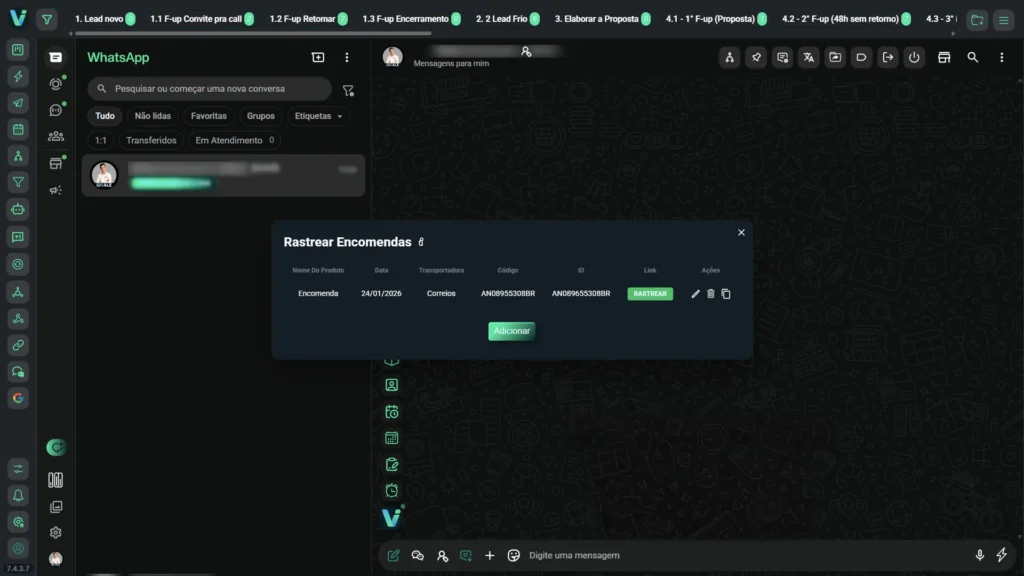Expand the Etiquetas dropdown
1024x576 pixels.
pyautogui.click(x=319, y=116)
